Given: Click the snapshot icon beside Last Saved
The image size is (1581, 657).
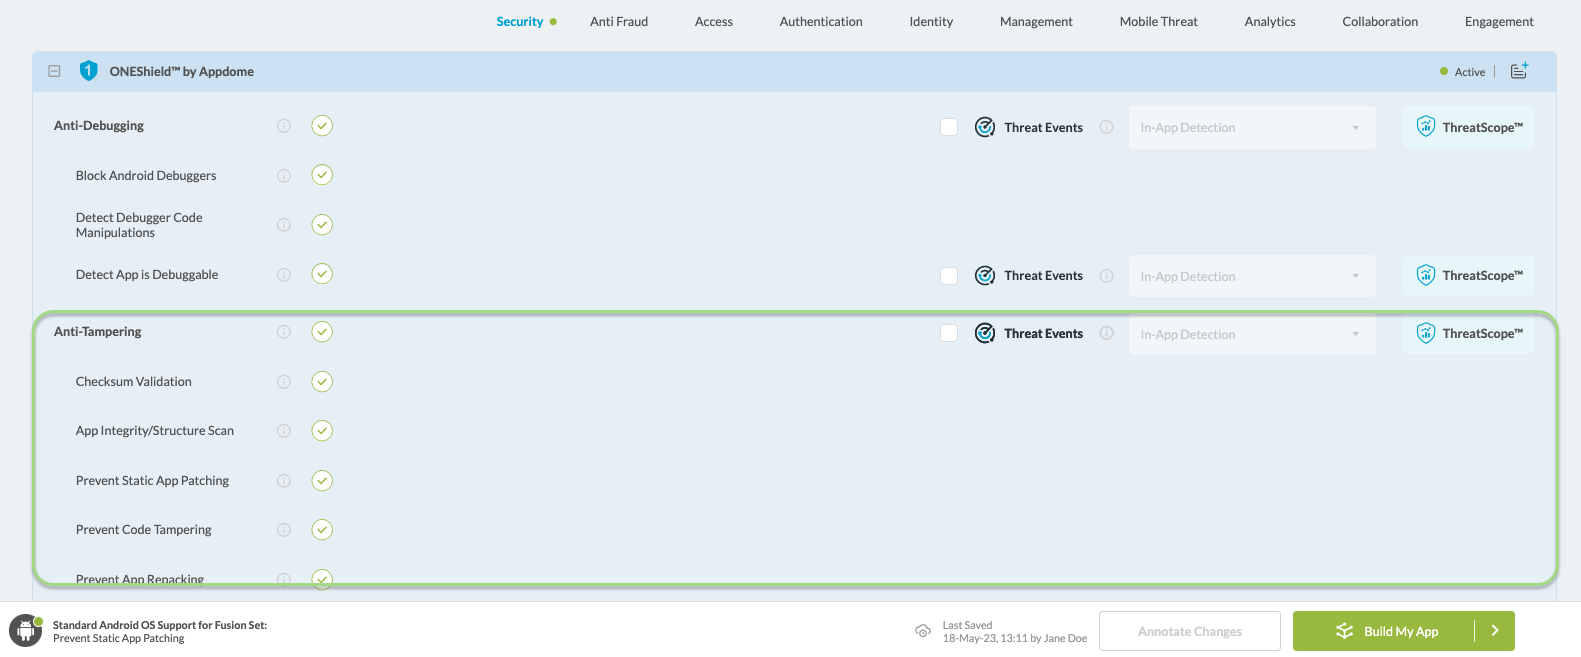Looking at the screenshot, I should (x=923, y=631).
